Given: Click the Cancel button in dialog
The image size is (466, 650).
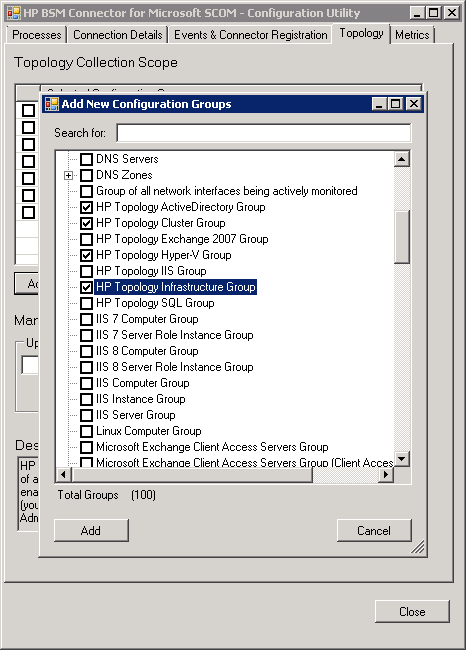Looking at the screenshot, I should coord(374,531).
